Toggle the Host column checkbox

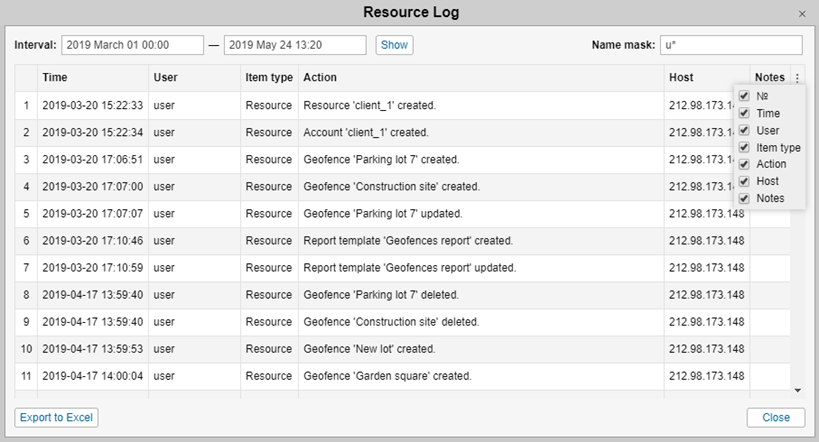point(744,181)
